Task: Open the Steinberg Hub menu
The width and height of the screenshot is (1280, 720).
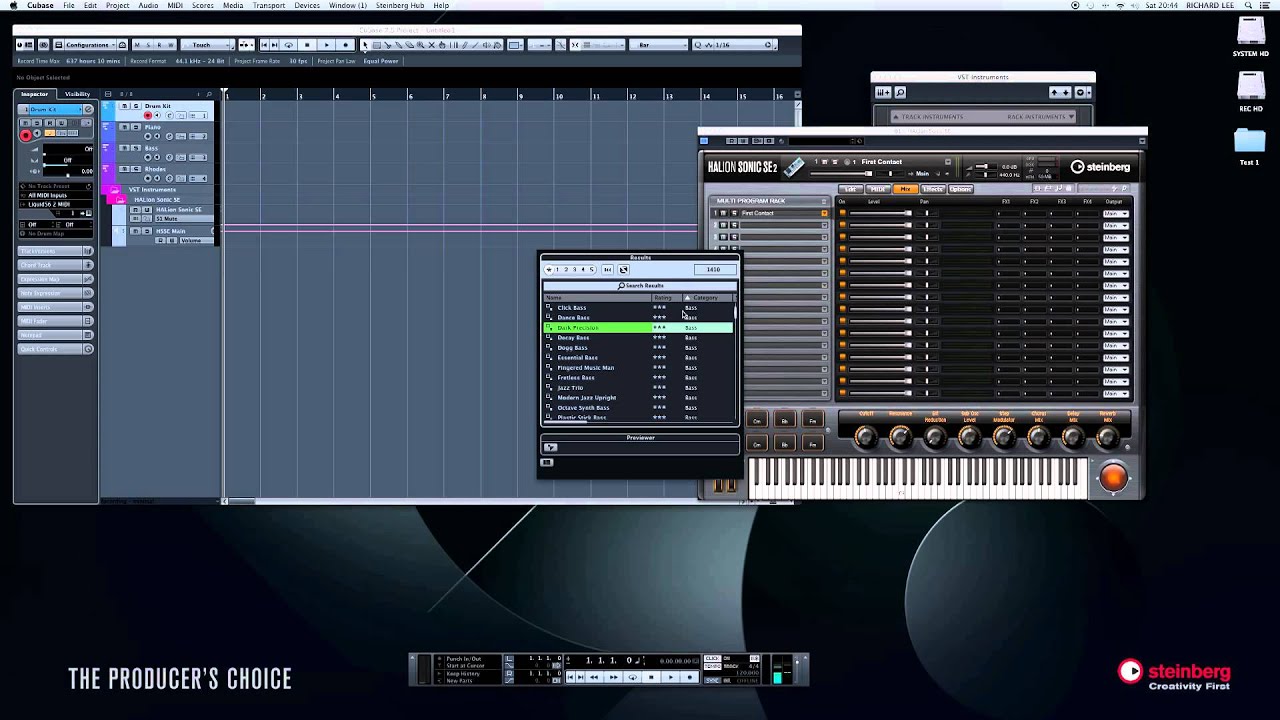Action: [400, 5]
